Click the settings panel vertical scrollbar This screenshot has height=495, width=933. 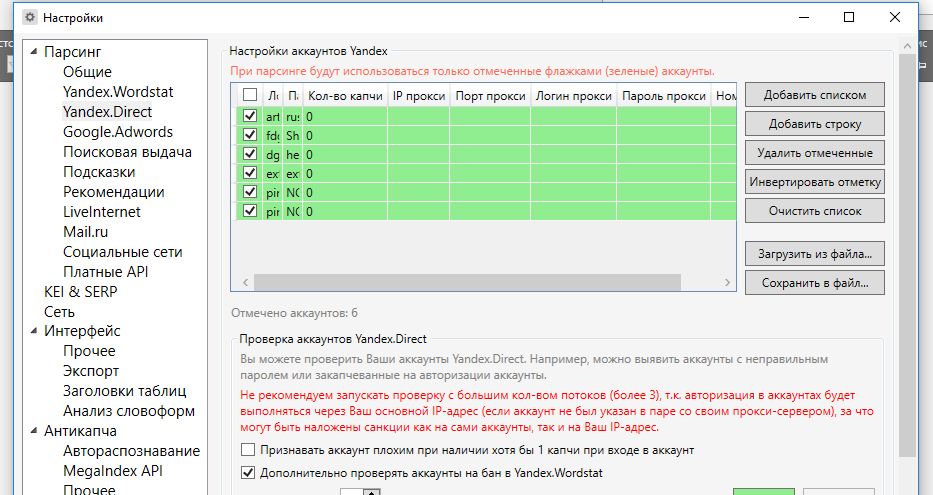click(907, 256)
